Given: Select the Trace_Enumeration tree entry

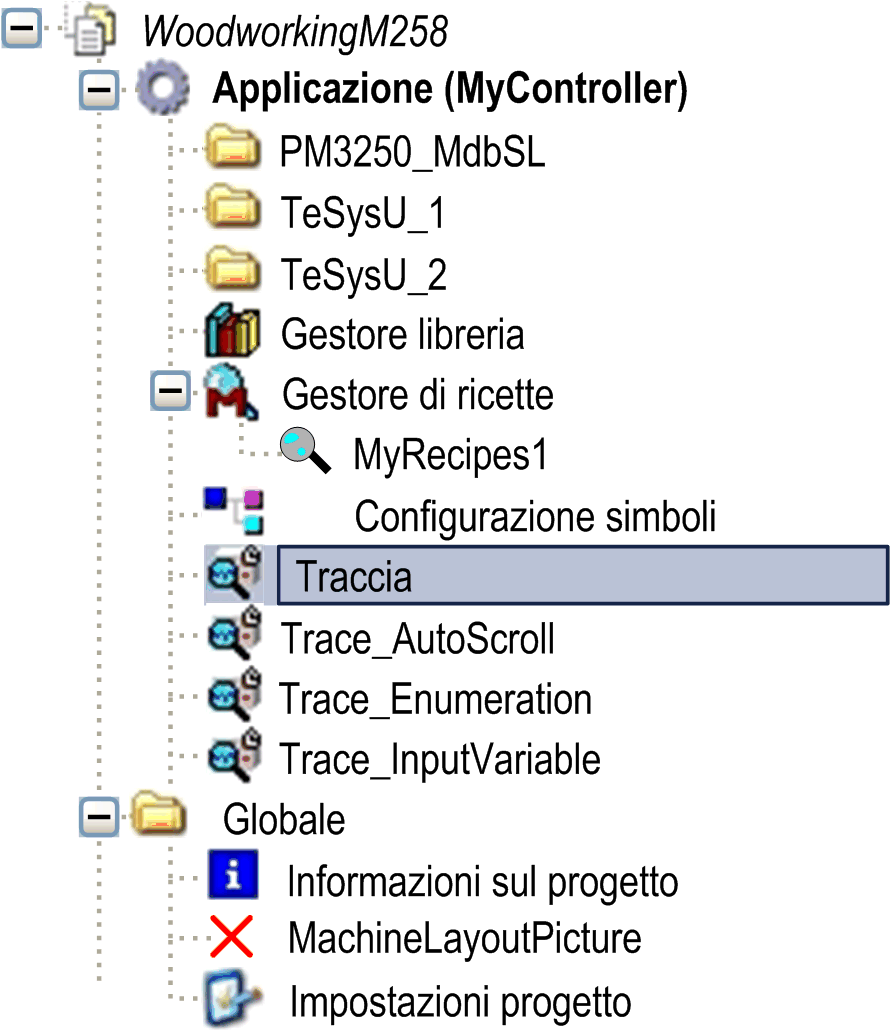Looking at the screenshot, I should [435, 698].
